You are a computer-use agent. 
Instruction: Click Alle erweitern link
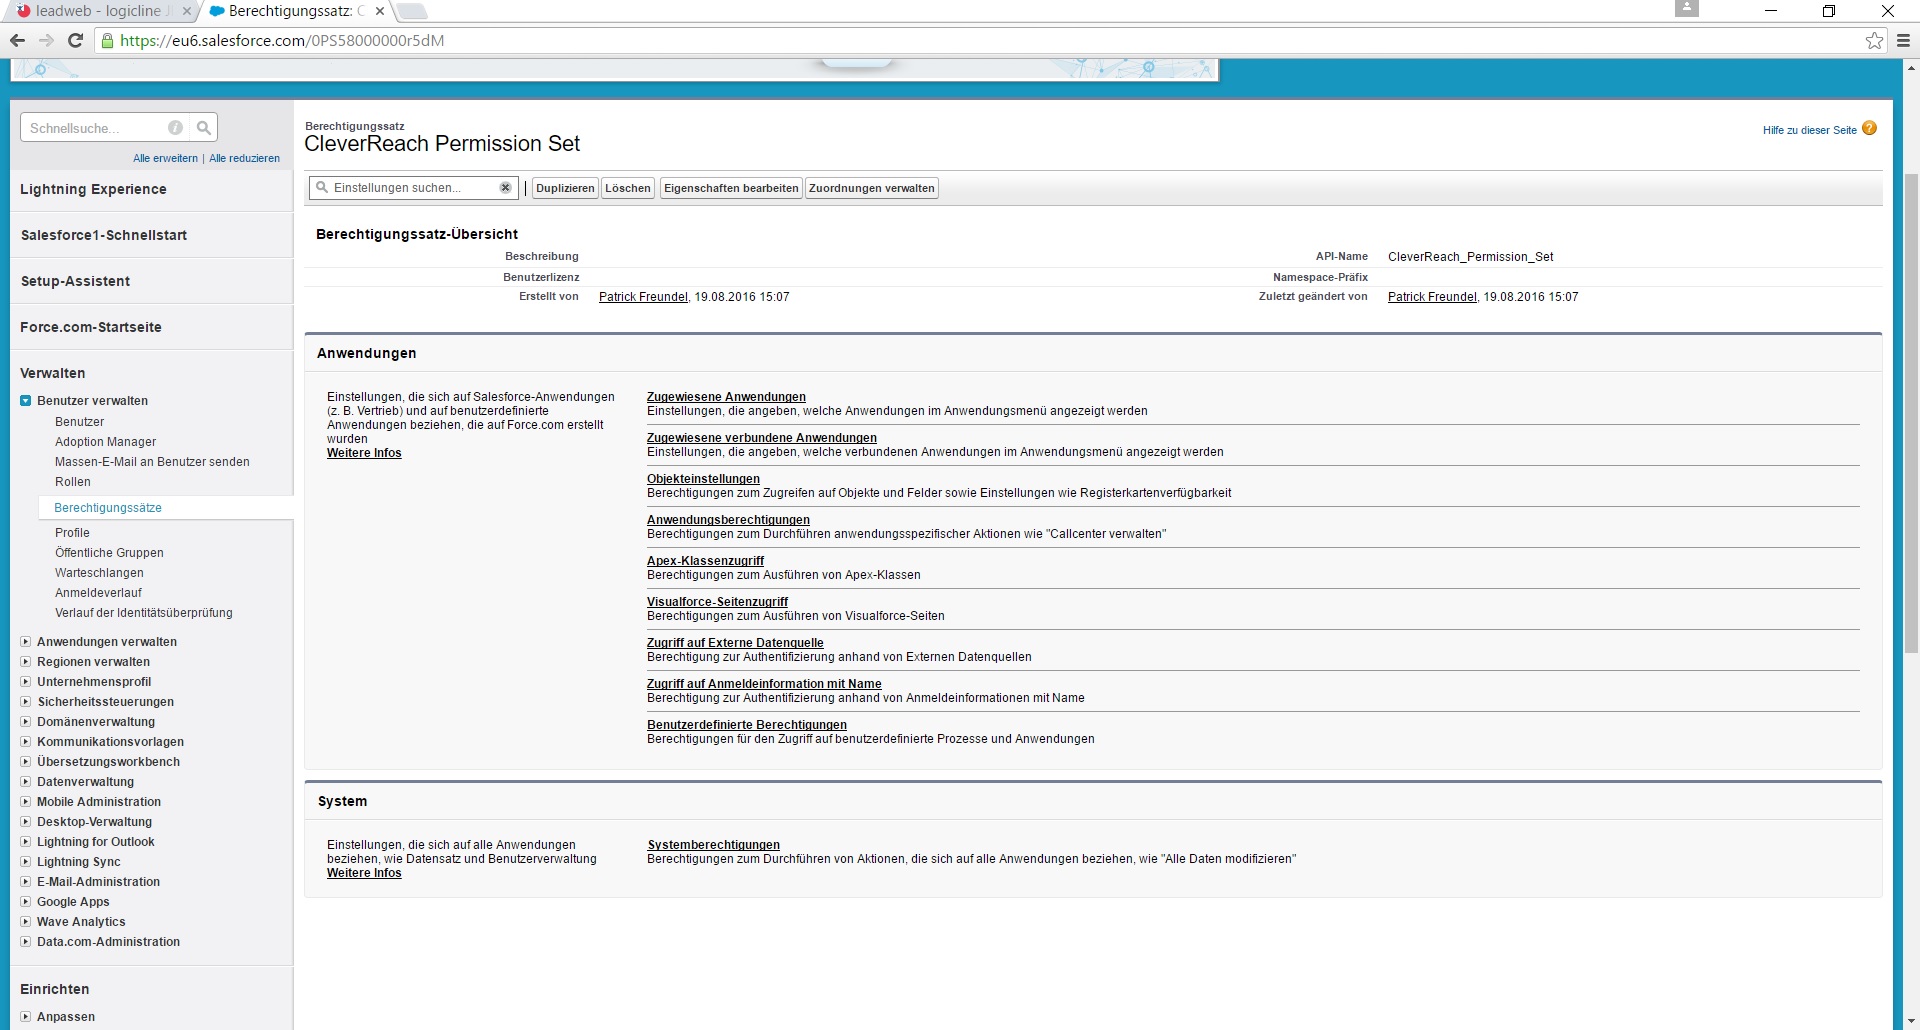click(x=165, y=158)
